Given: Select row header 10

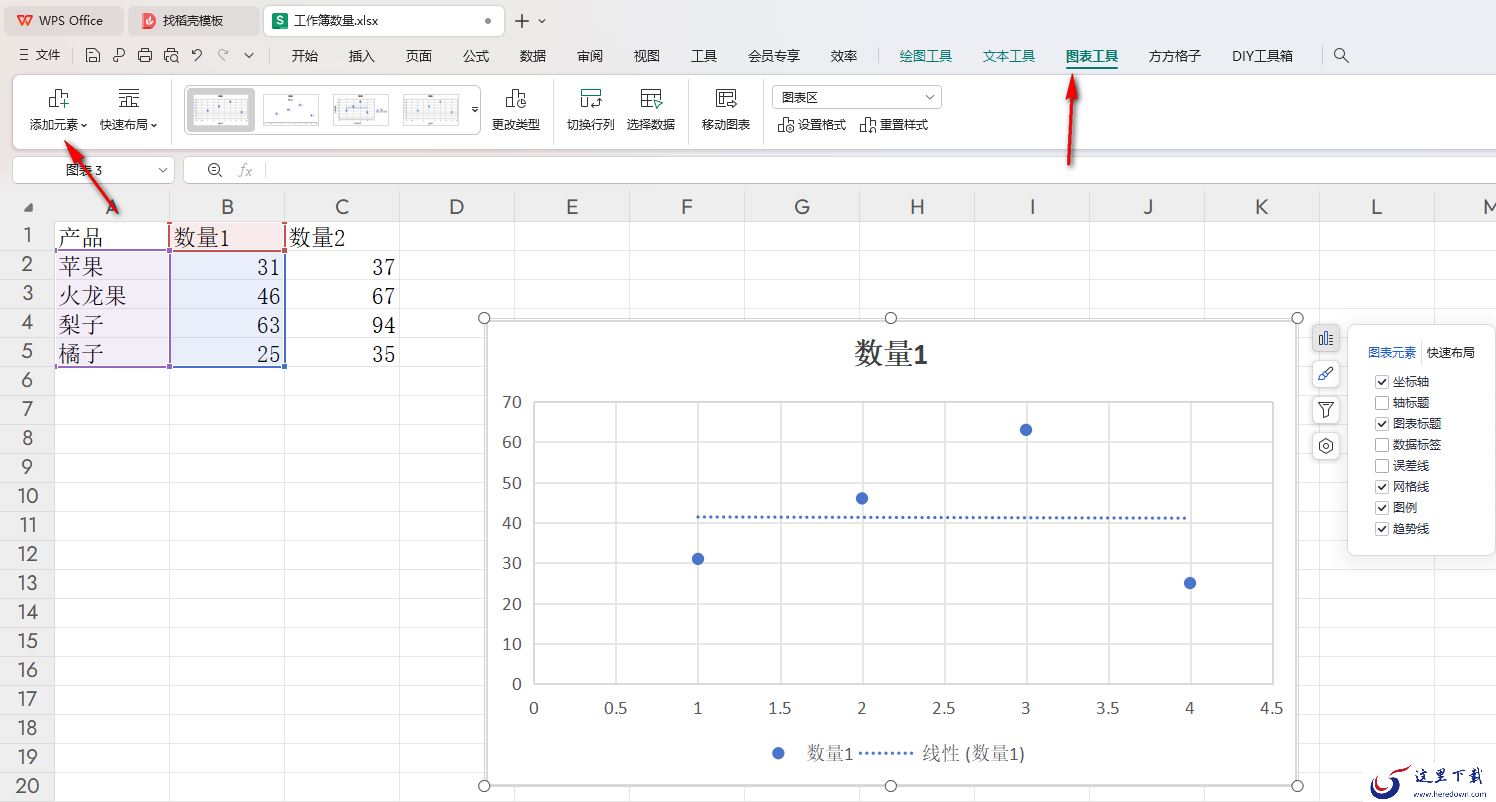Looking at the screenshot, I should coord(27,496).
